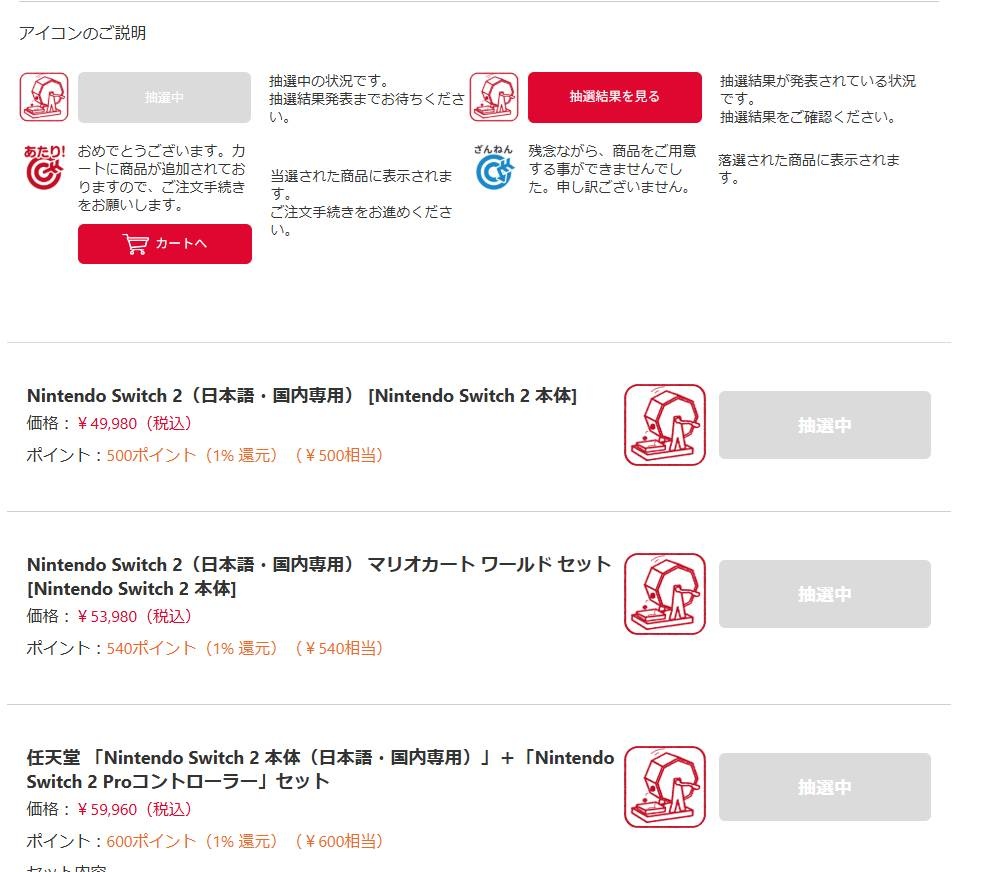Click the 600ポイント (1% 還元) text
The height and width of the screenshot is (872, 1007).
[193, 841]
